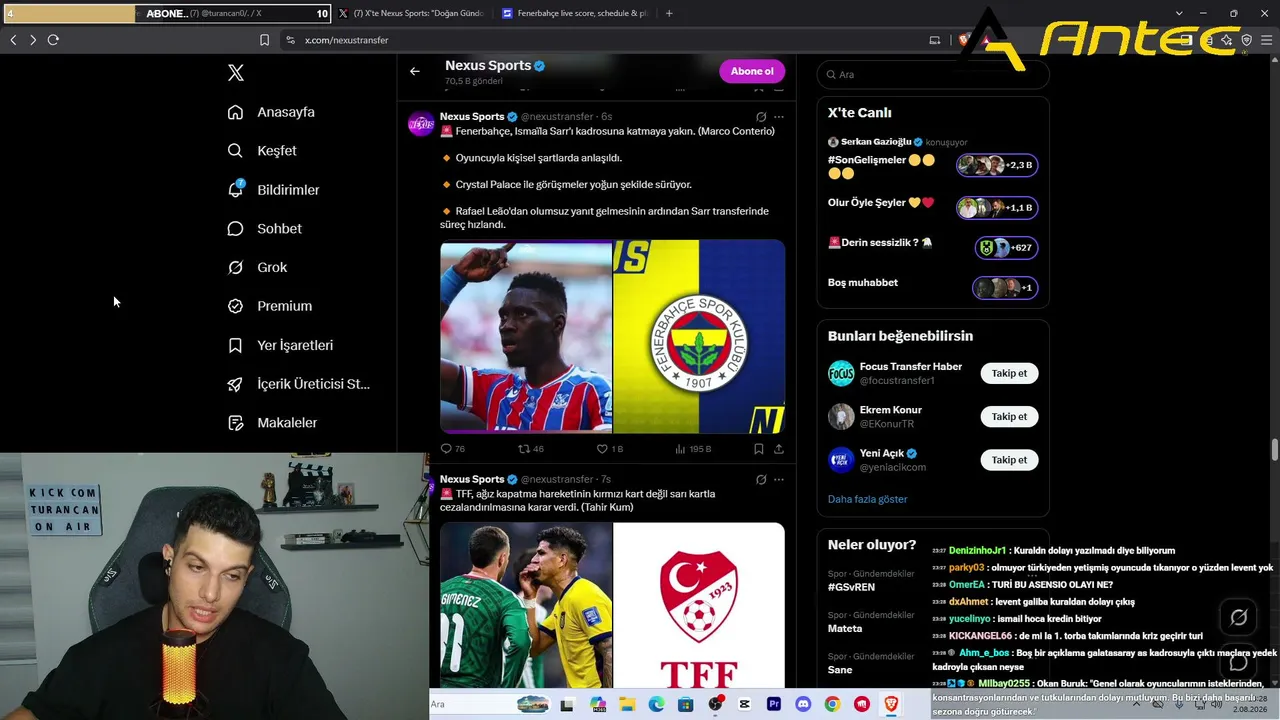Image resolution: width=1280 pixels, height=720 pixels.
Task: Open Focus Transfer Haber profile avatar
Action: point(841,373)
